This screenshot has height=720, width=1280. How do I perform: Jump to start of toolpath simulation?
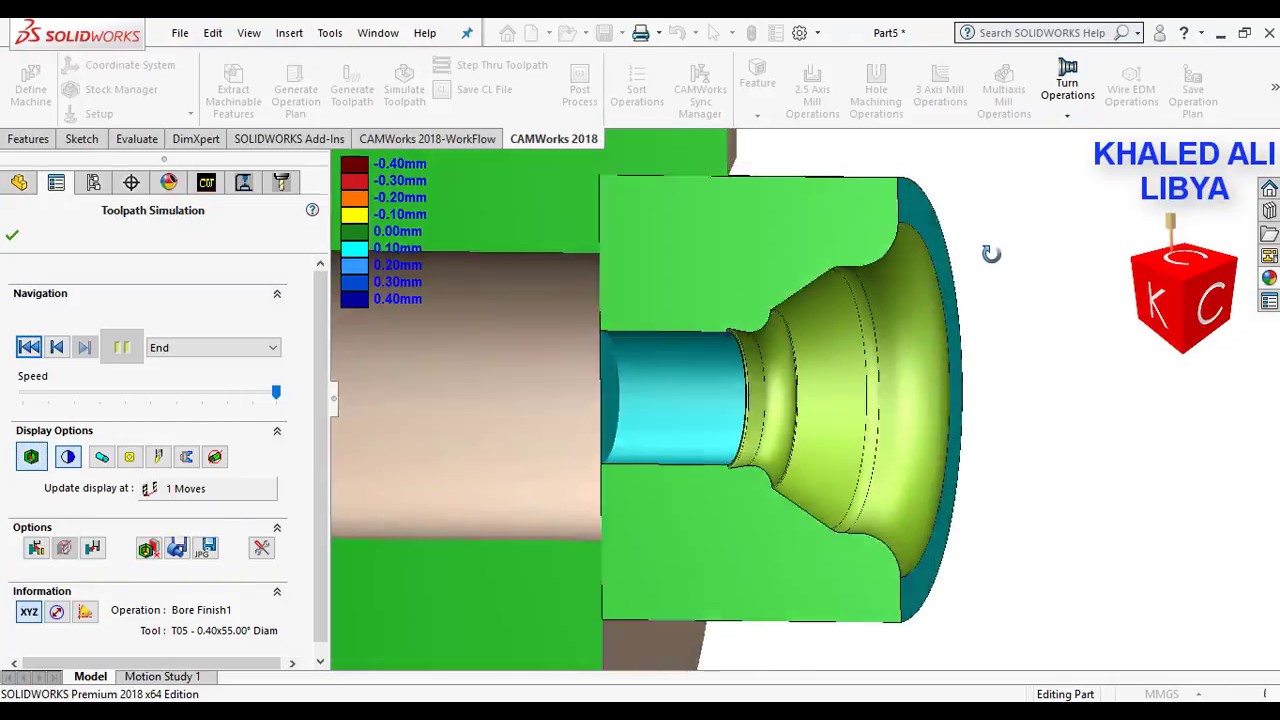pyautogui.click(x=29, y=347)
